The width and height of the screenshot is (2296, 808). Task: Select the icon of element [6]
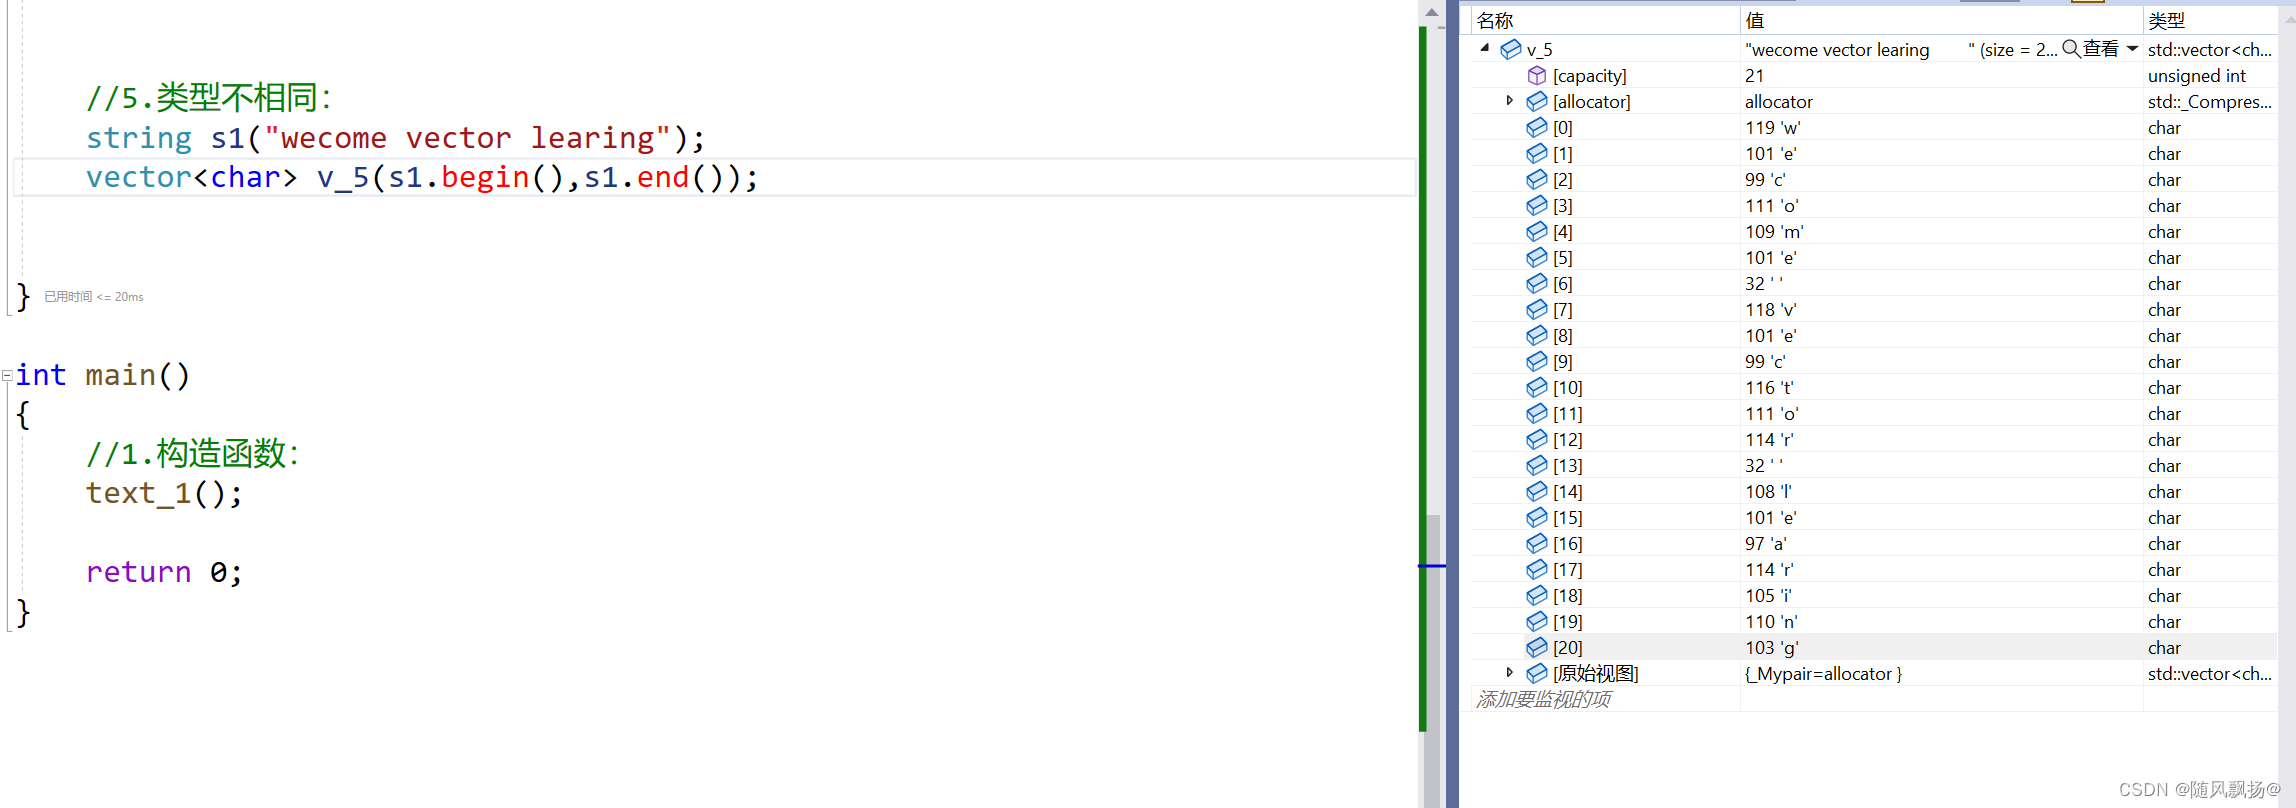click(1537, 283)
